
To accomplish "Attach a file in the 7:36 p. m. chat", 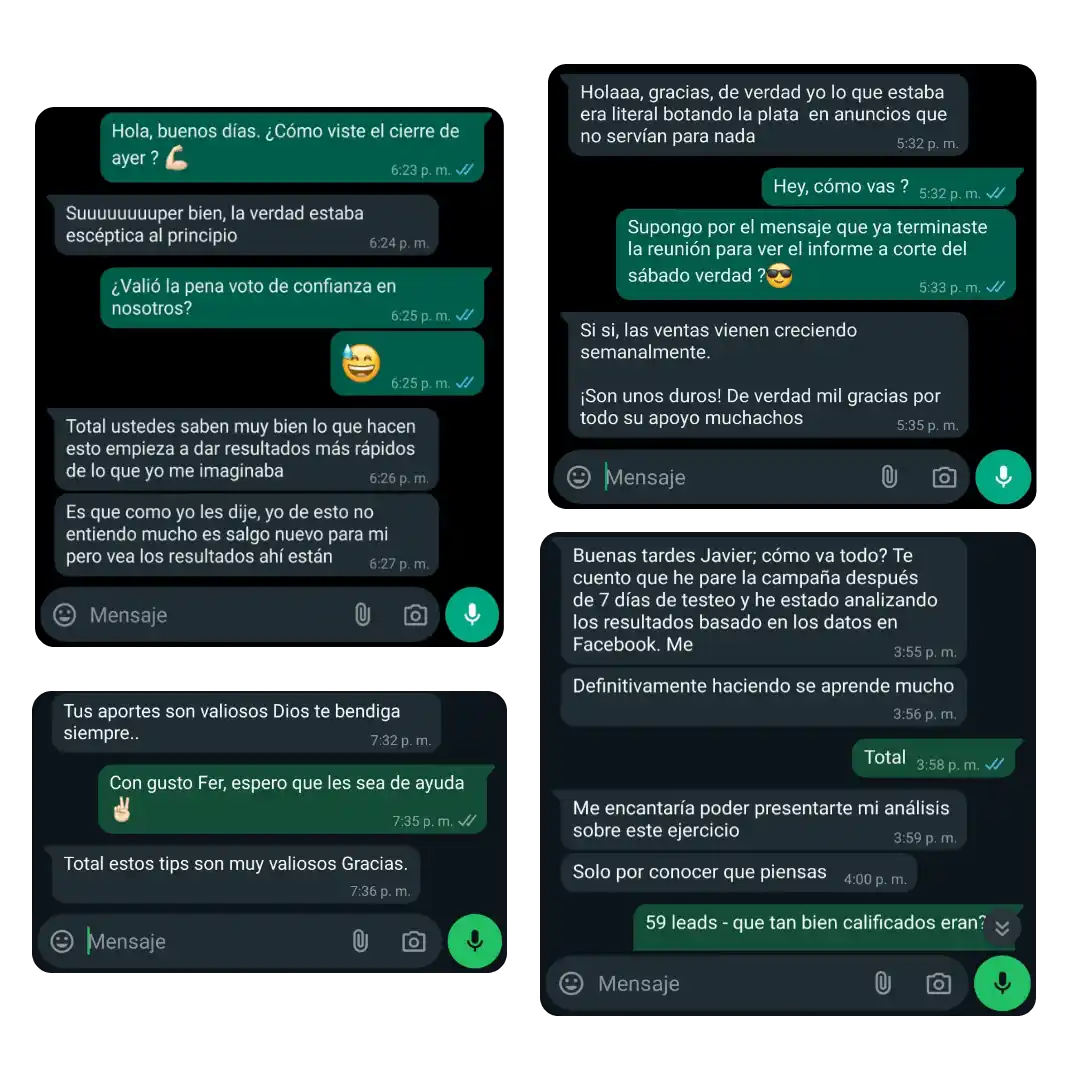I will 360,941.
